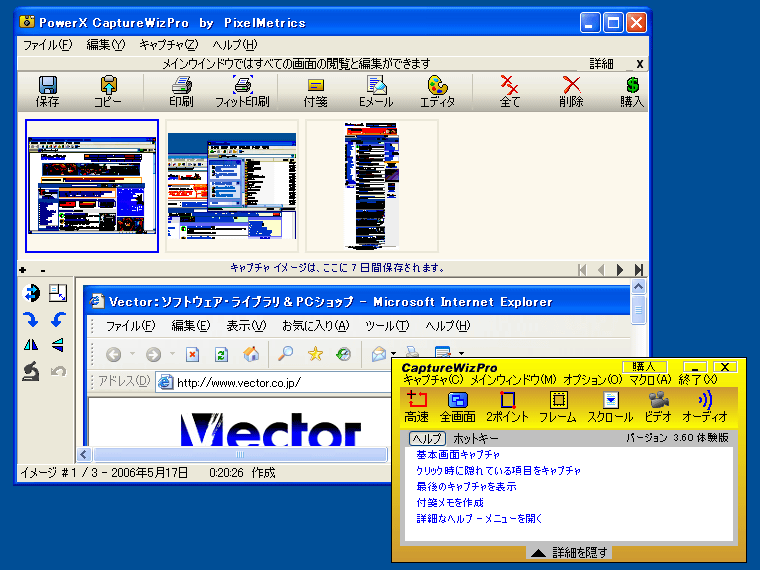Screen dimensions: 760x570
Task: Close the info bar with x
Action: coord(640,63)
